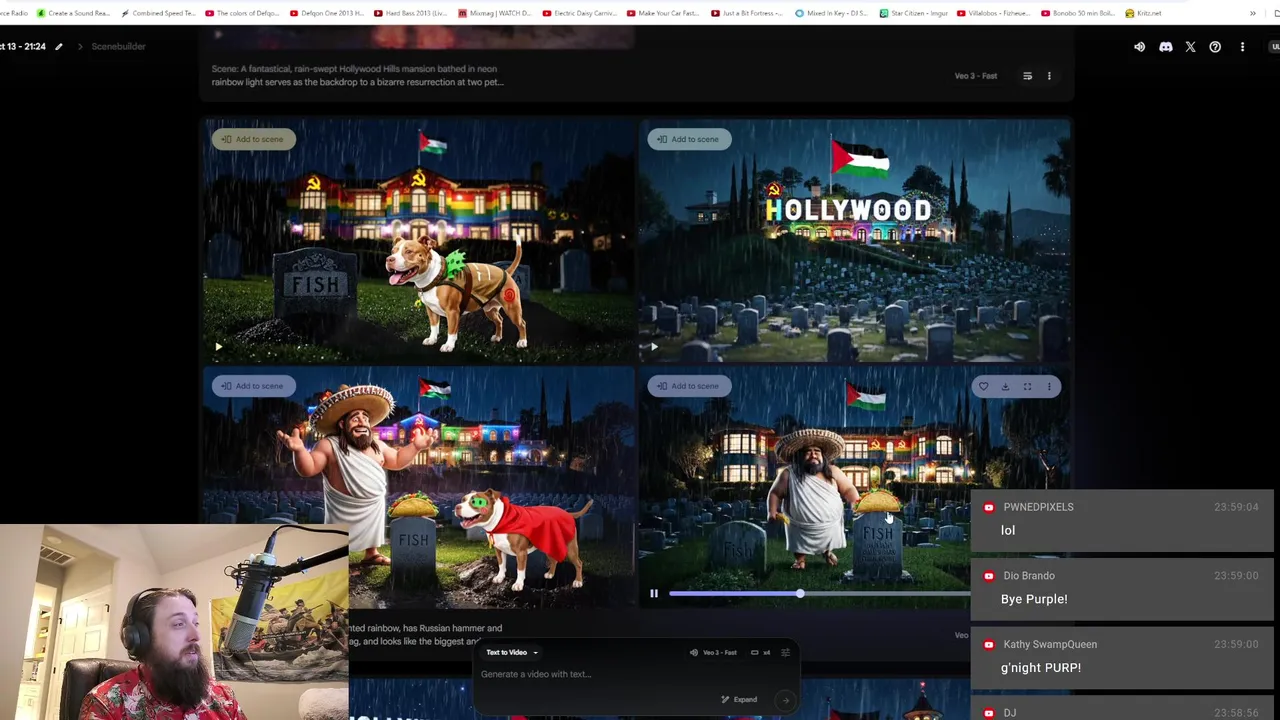Open the Kritz.net bookmark
Viewport: 1280px width, 720px height.
tap(1144, 13)
